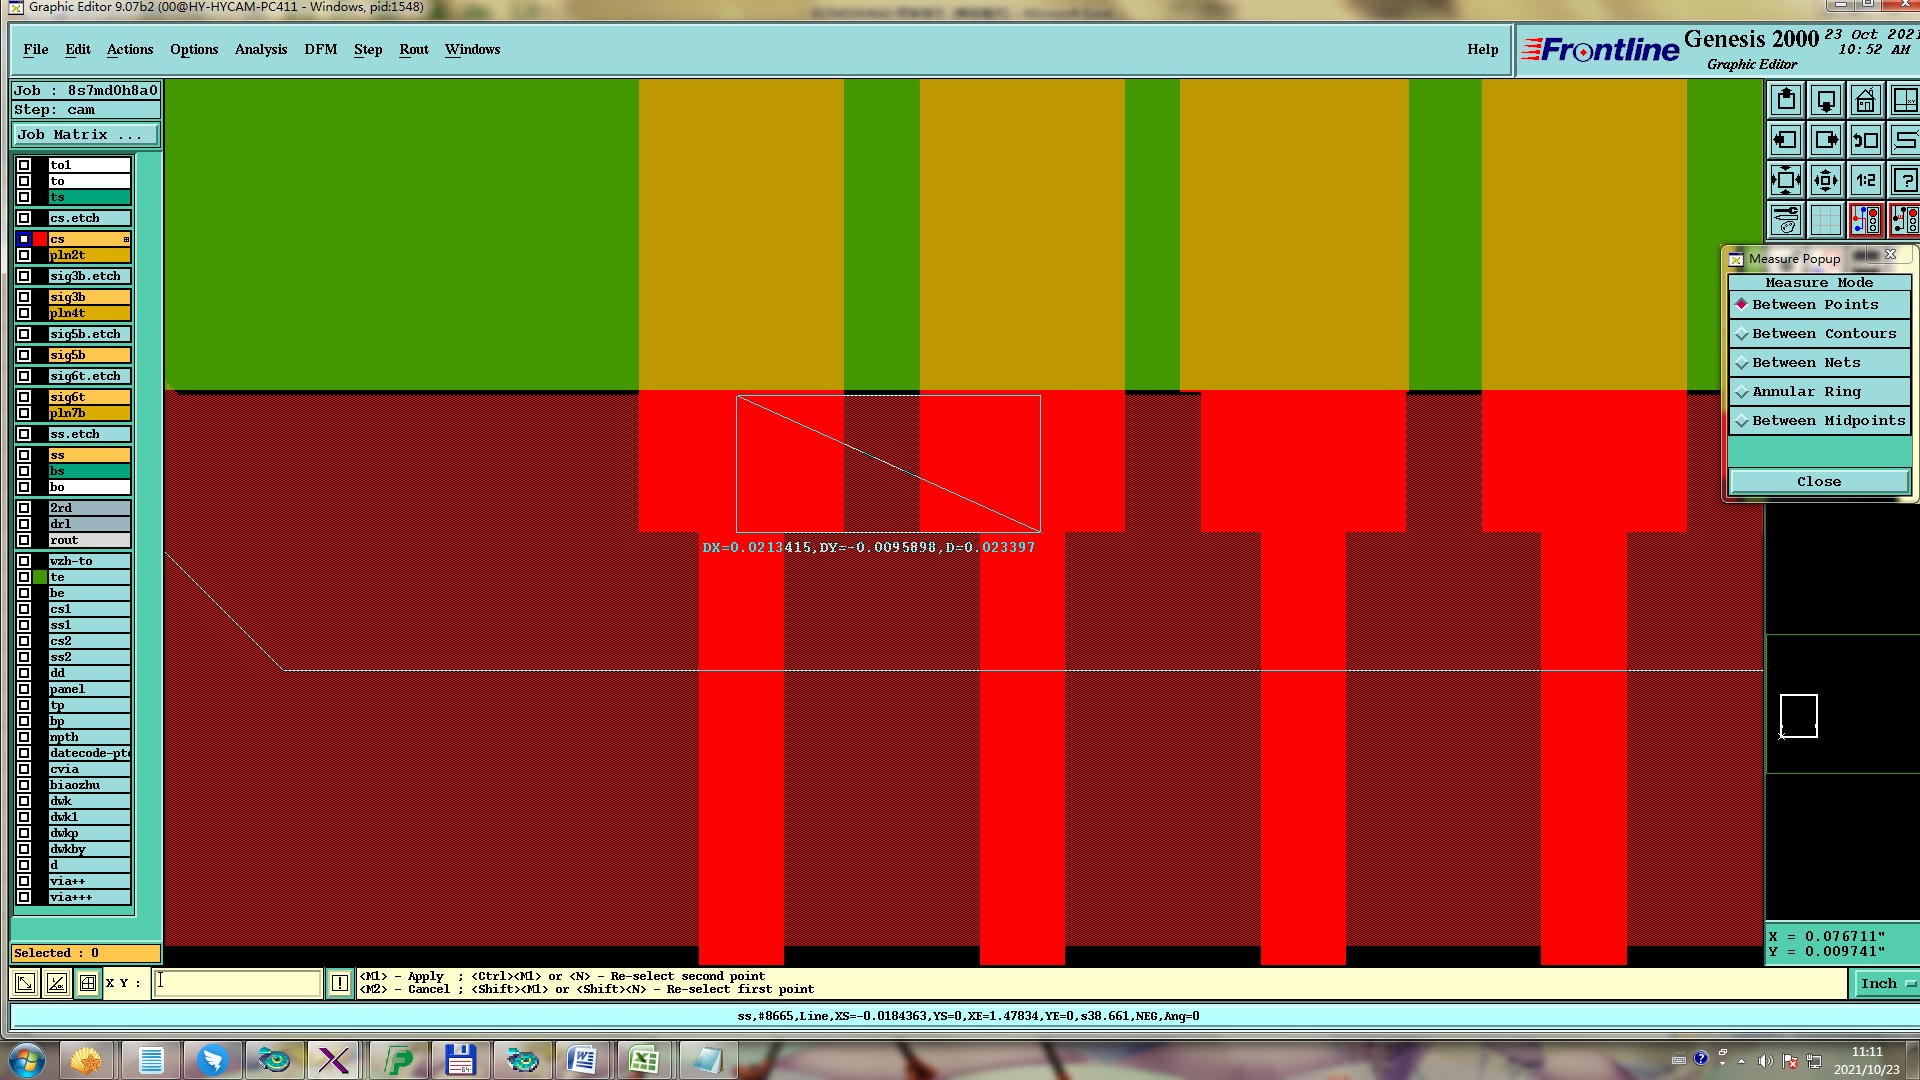Open the Job Matrix... button

tap(85, 134)
